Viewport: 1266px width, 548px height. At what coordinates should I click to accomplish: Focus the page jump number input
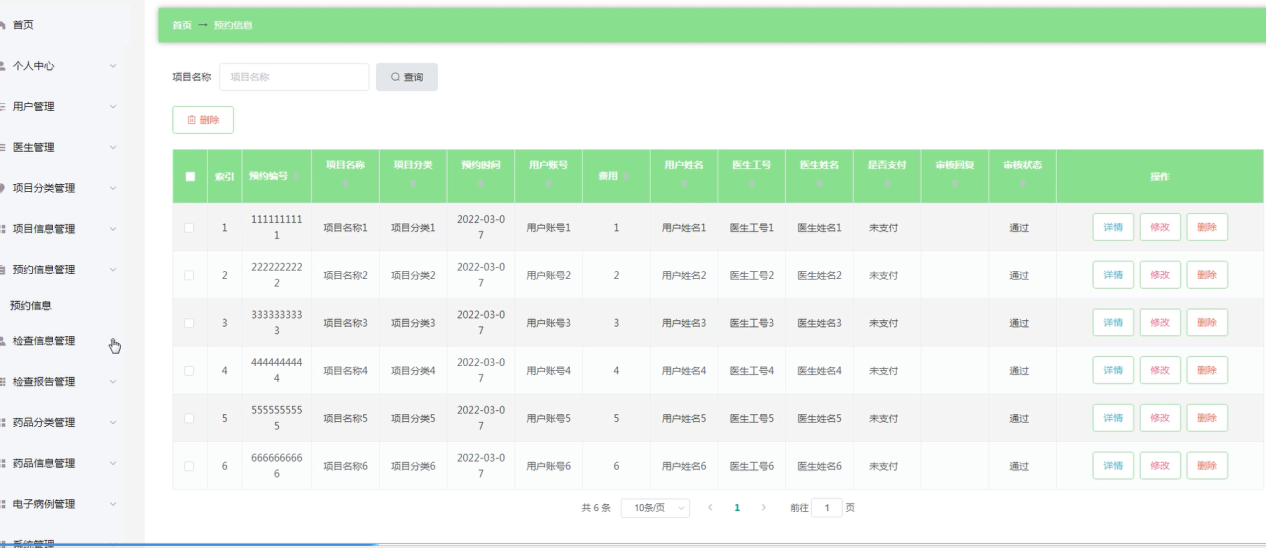(827, 508)
